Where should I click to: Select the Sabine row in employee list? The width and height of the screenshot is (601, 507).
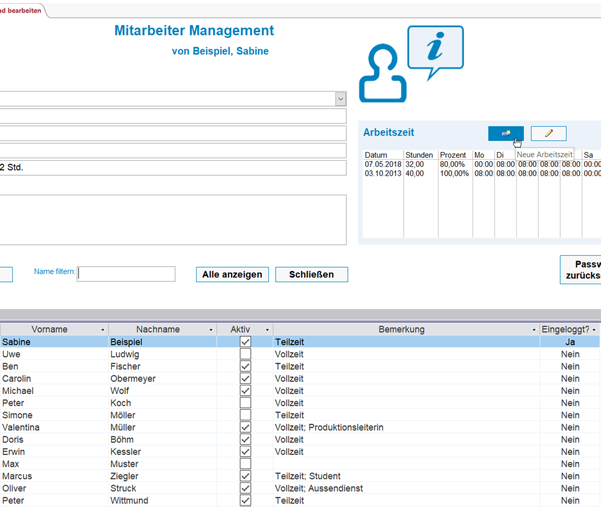coord(300,341)
